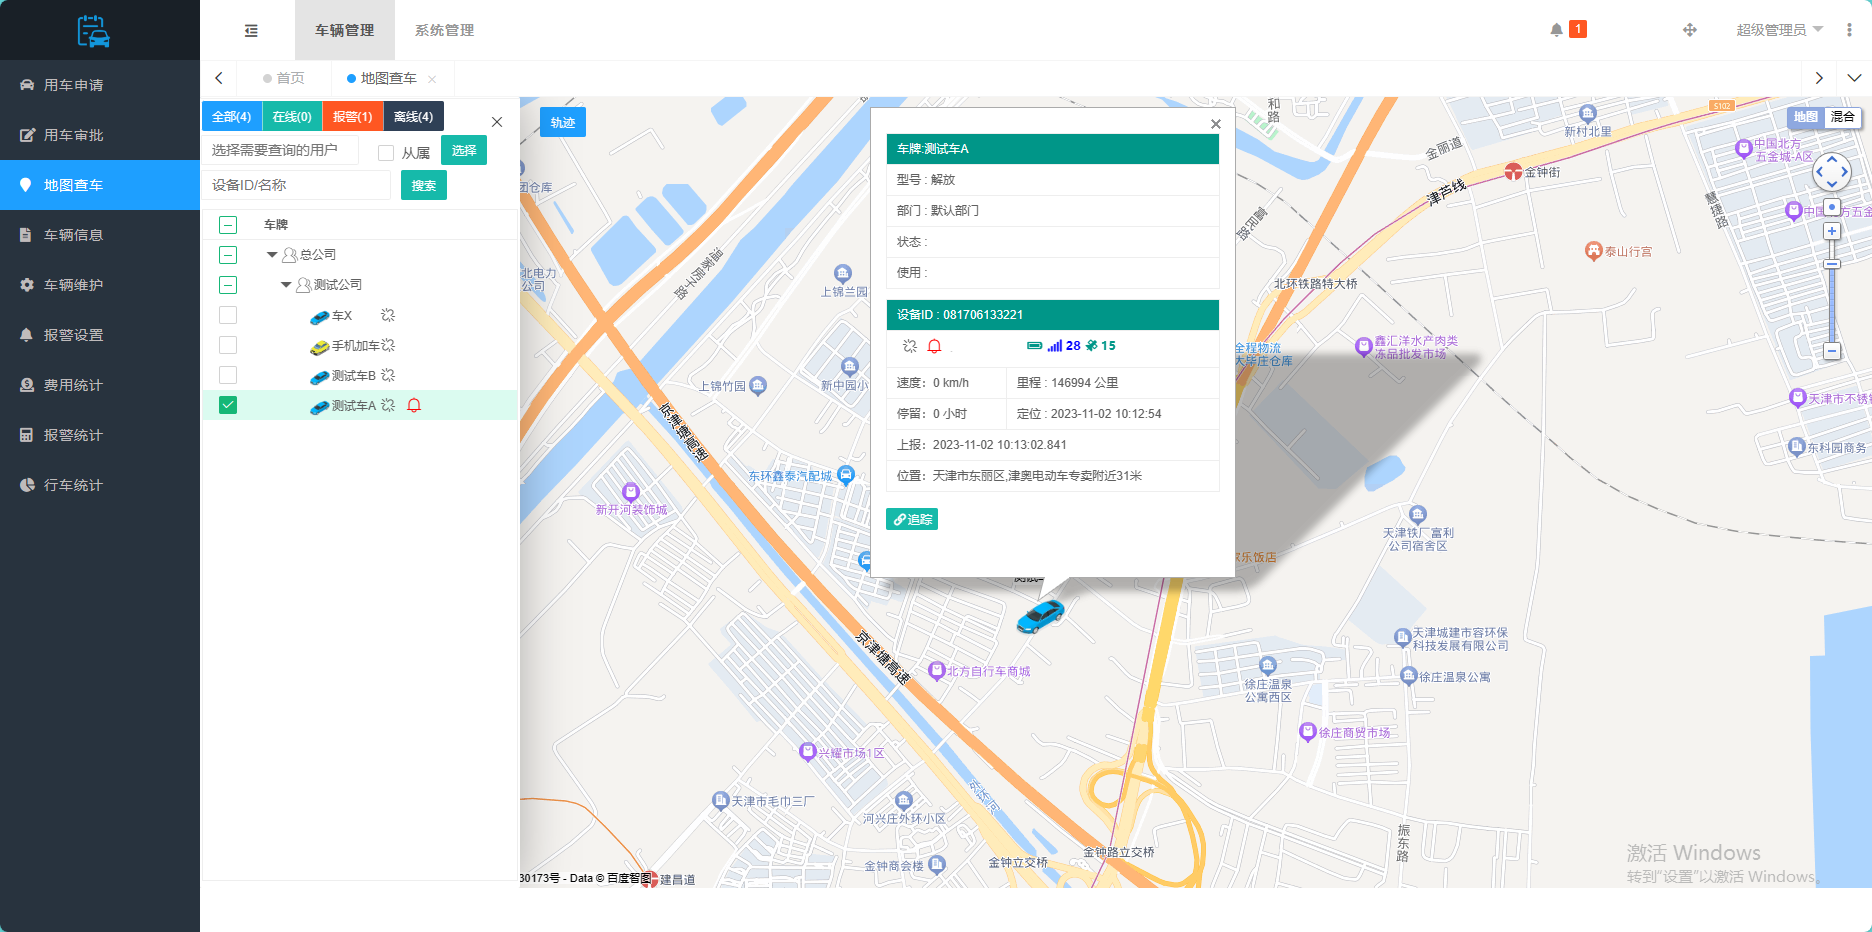The width and height of the screenshot is (1872, 932).
Task: Open 车辆维护 in the sidebar
Action: click(x=100, y=285)
